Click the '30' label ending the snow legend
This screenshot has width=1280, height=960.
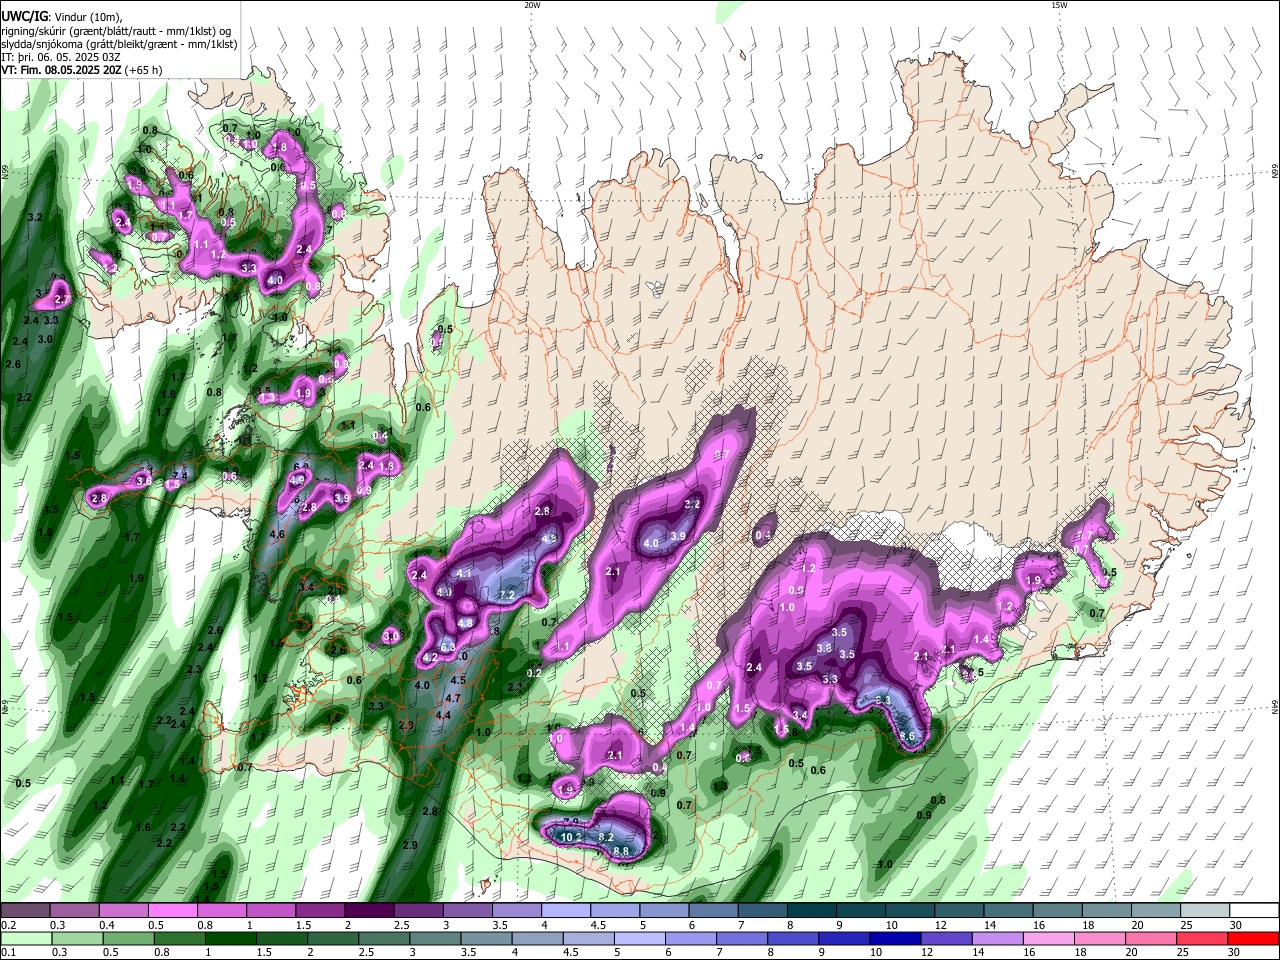pyautogui.click(x=1235, y=925)
